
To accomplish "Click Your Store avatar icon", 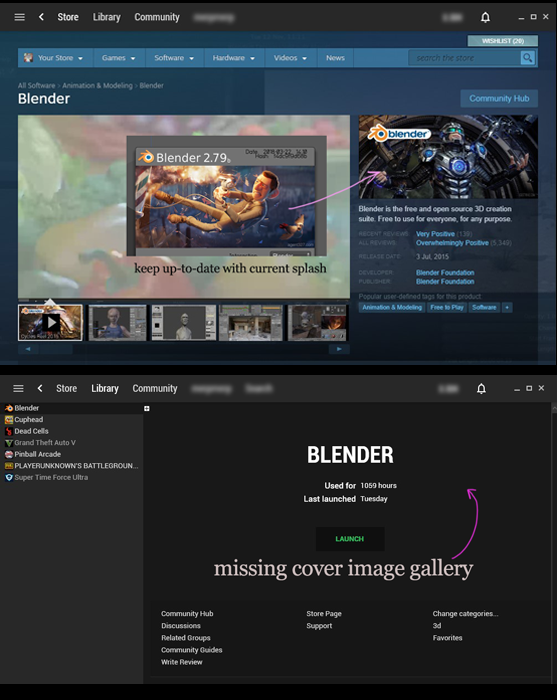I will pyautogui.click(x=29, y=58).
